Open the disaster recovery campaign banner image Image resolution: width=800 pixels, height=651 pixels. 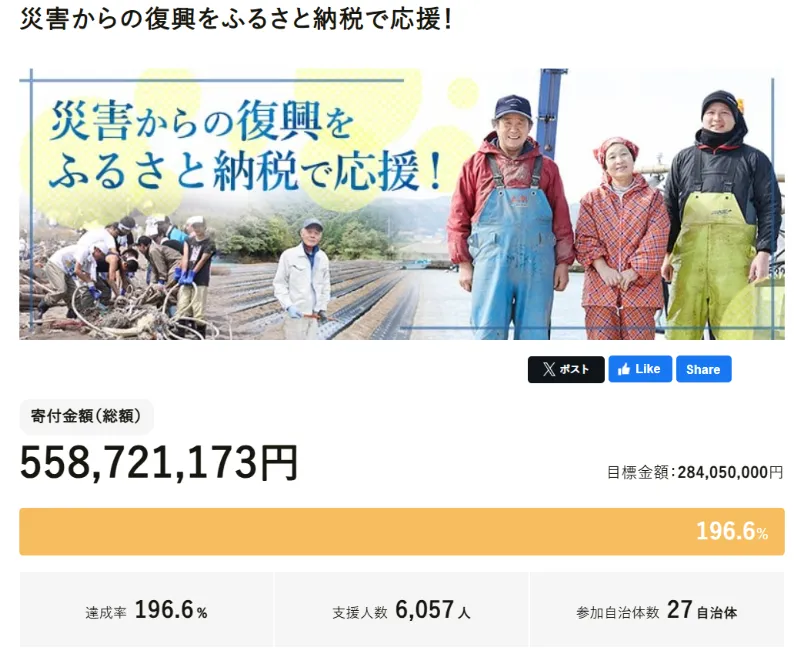[402, 204]
